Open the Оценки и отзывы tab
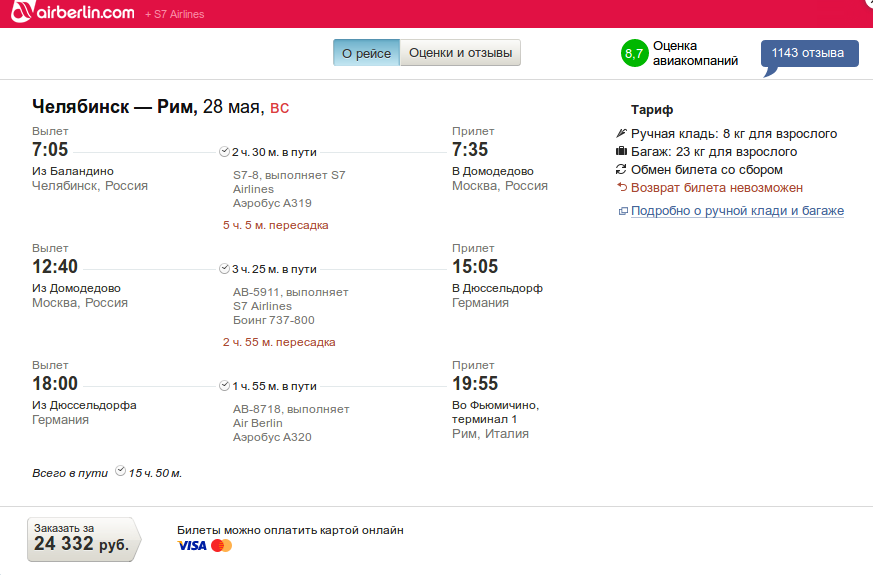 (x=460, y=53)
